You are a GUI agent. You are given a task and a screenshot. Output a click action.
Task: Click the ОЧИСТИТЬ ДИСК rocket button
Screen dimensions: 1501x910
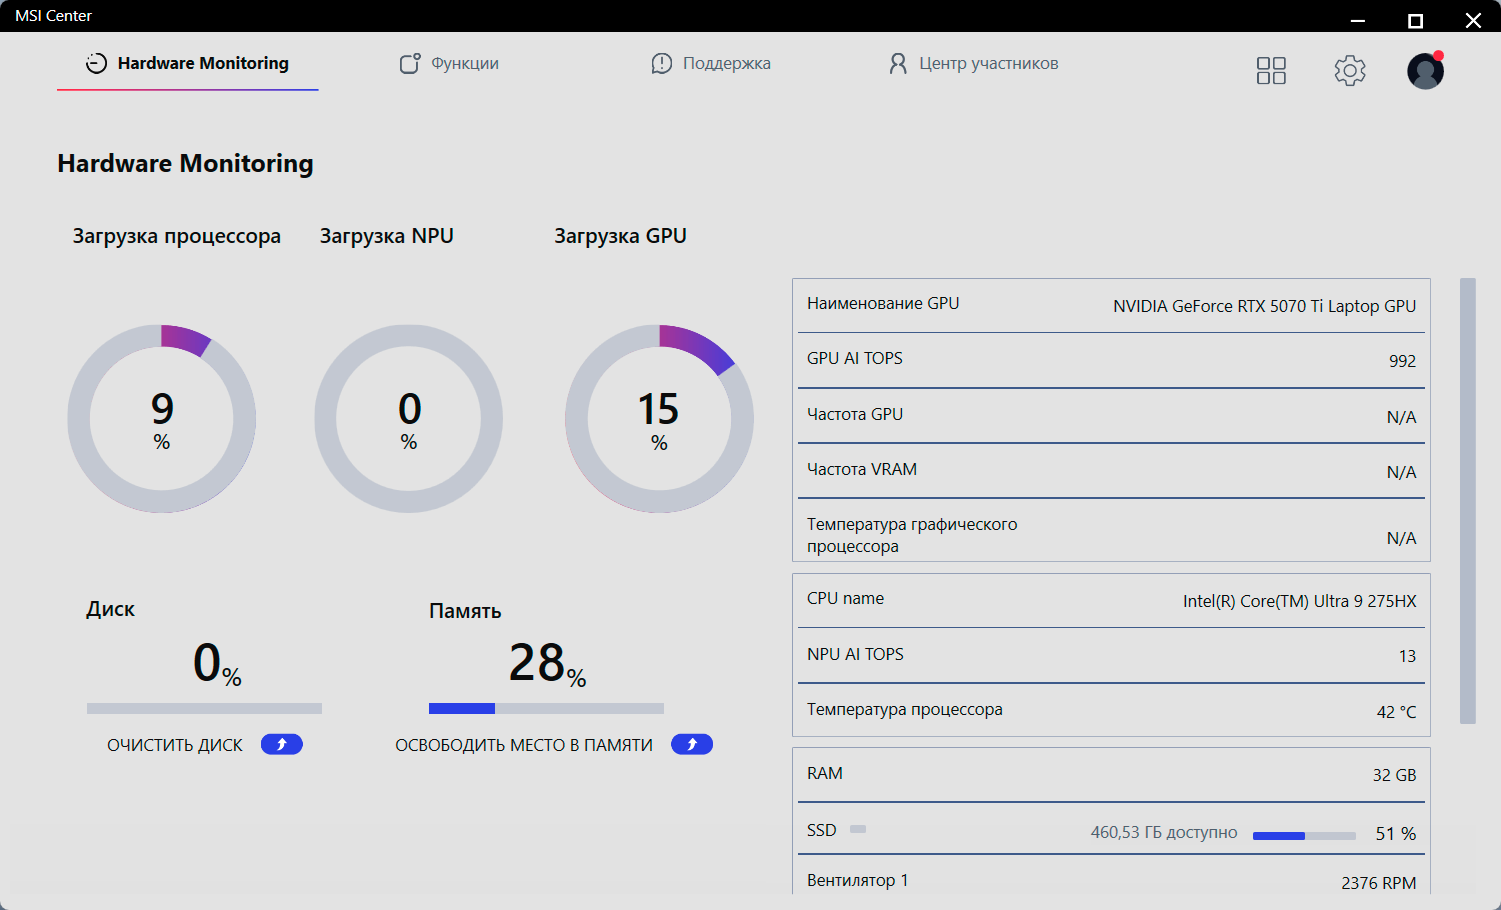282,744
